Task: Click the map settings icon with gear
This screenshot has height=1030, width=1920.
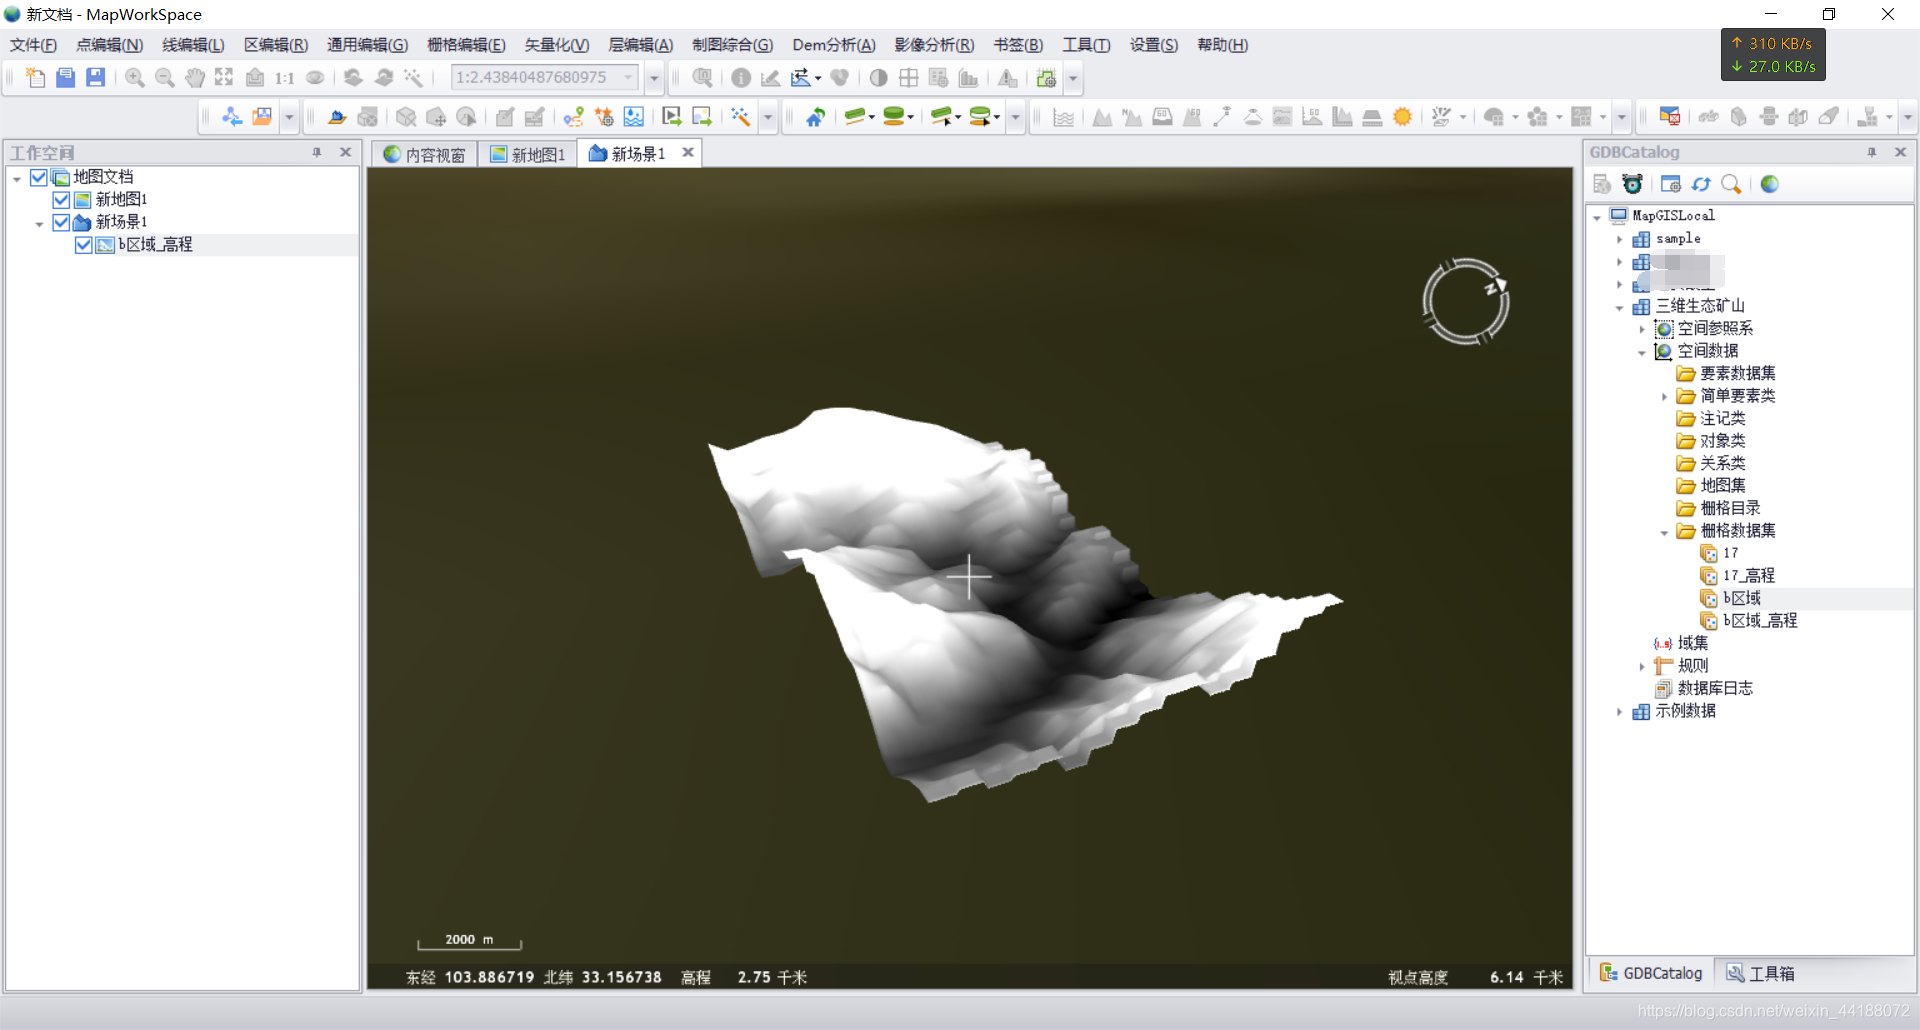Action: (x=1046, y=78)
